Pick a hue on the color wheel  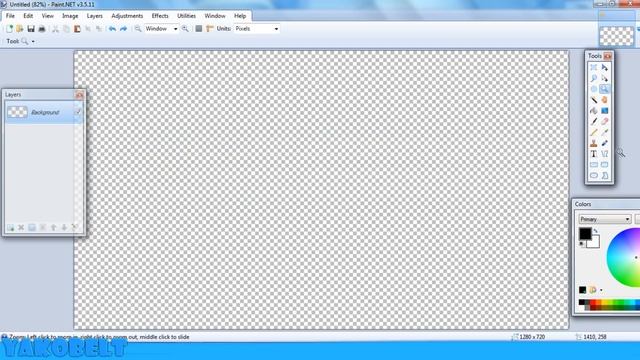tap(623, 258)
